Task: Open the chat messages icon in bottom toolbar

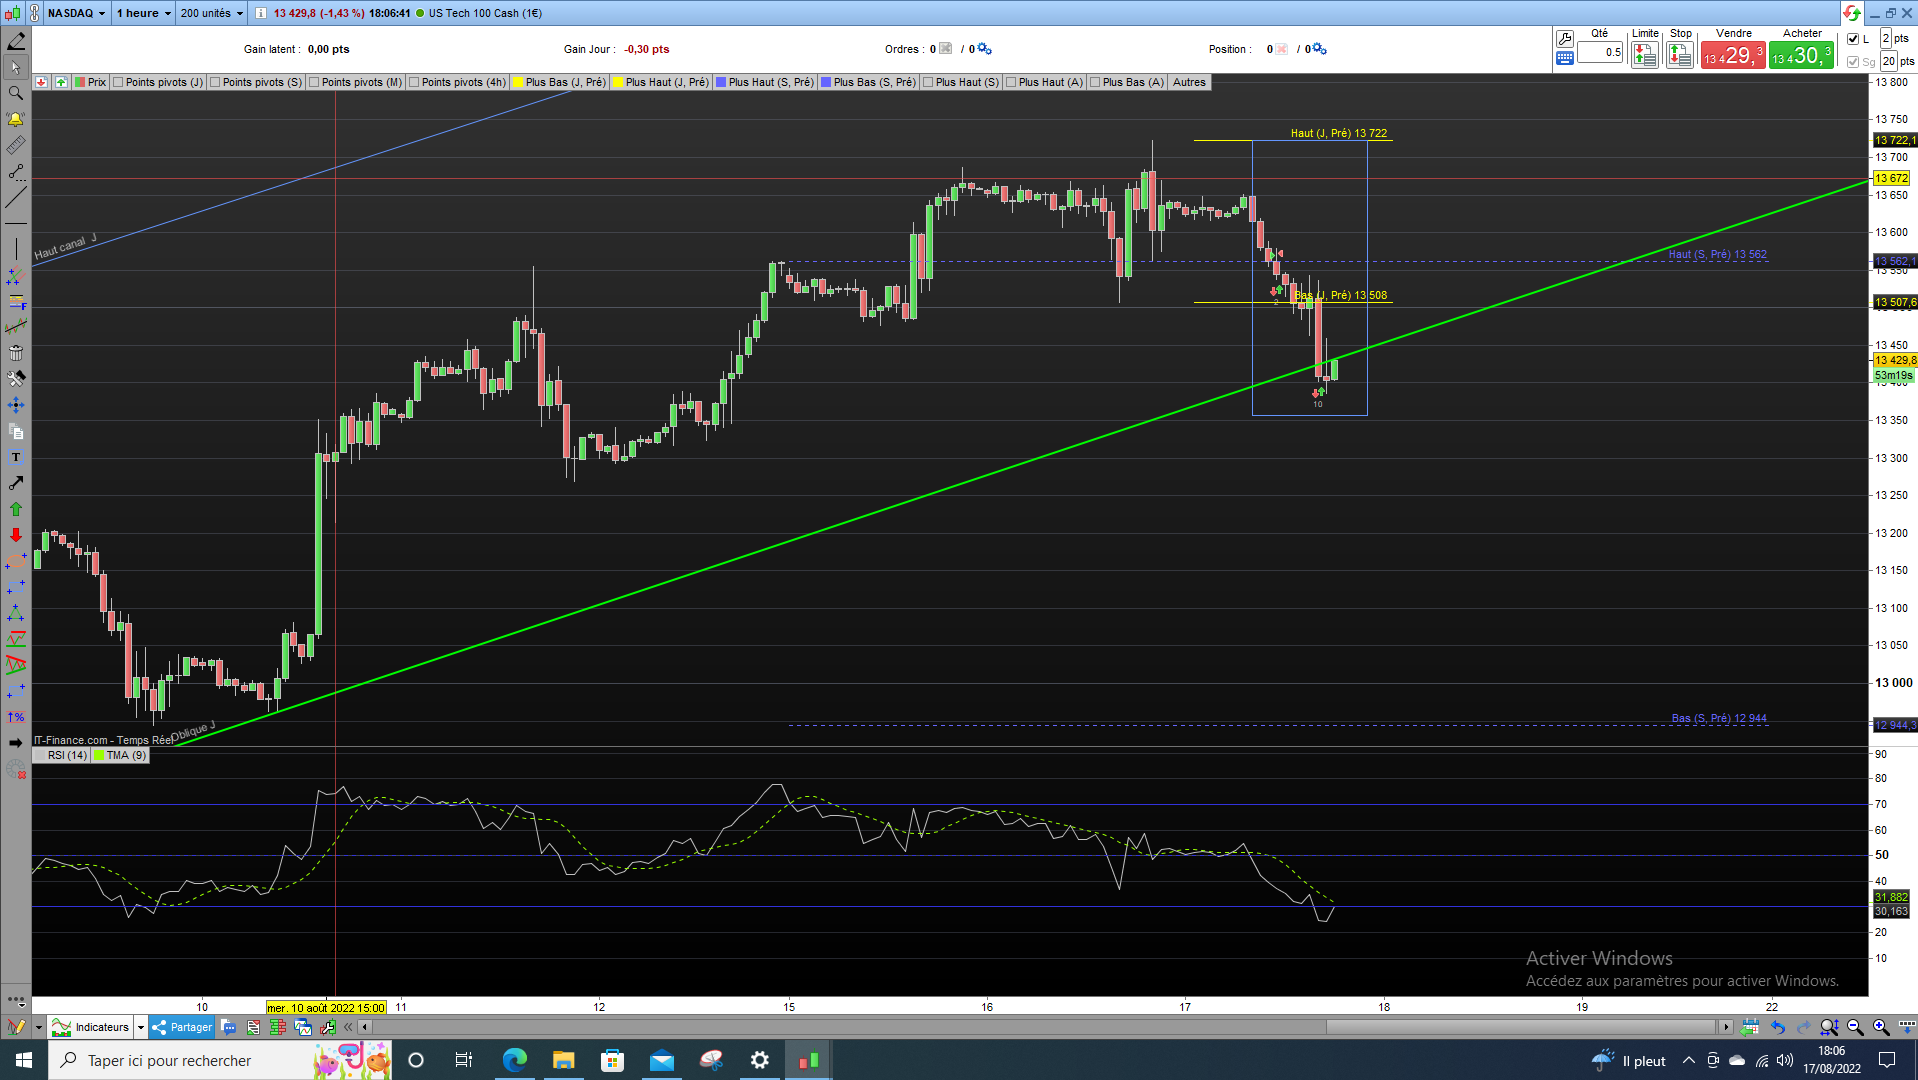Action: click(229, 1027)
